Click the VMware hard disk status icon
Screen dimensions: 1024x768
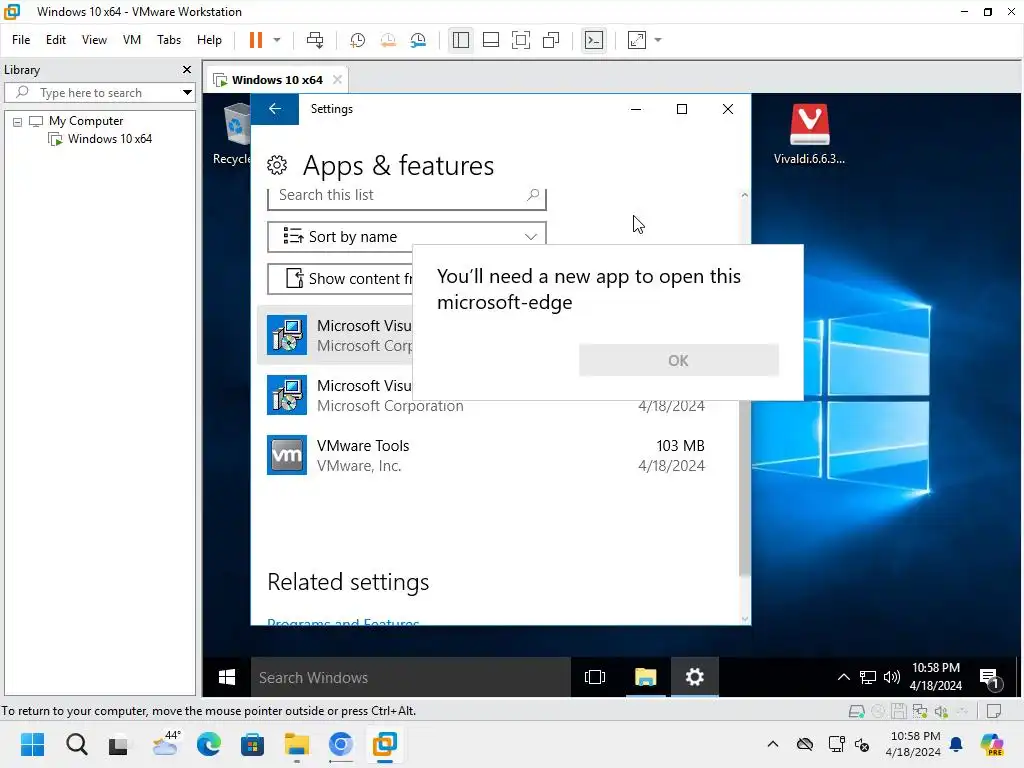[856, 711]
